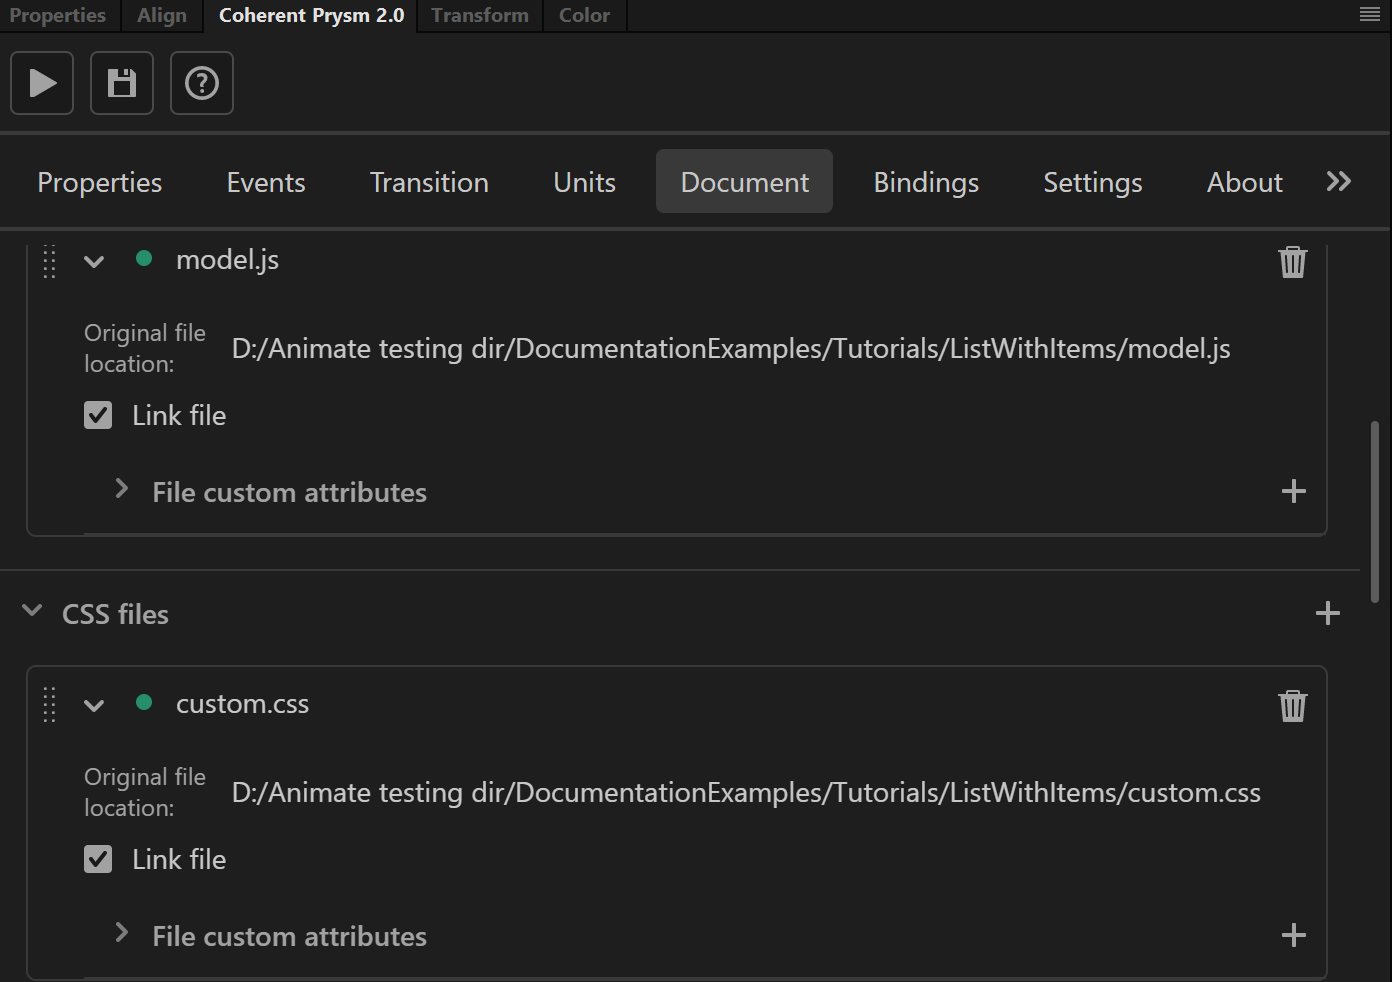The image size is (1392, 982).
Task: Click the custom.css file path text
Action: pyautogui.click(x=746, y=792)
